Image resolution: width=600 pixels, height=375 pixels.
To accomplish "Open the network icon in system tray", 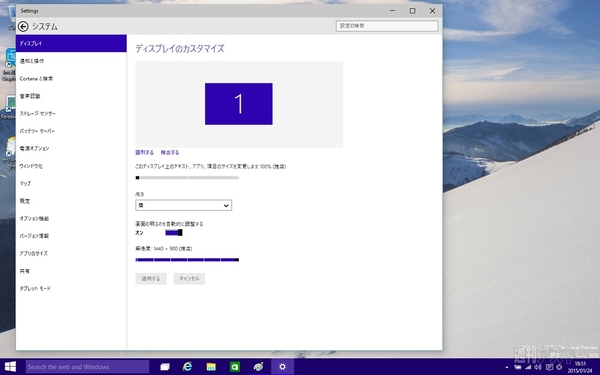I will (528, 367).
